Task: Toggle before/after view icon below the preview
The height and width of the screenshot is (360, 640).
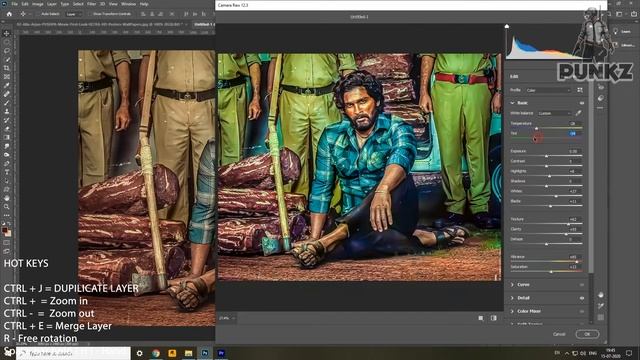Action: click(493, 318)
